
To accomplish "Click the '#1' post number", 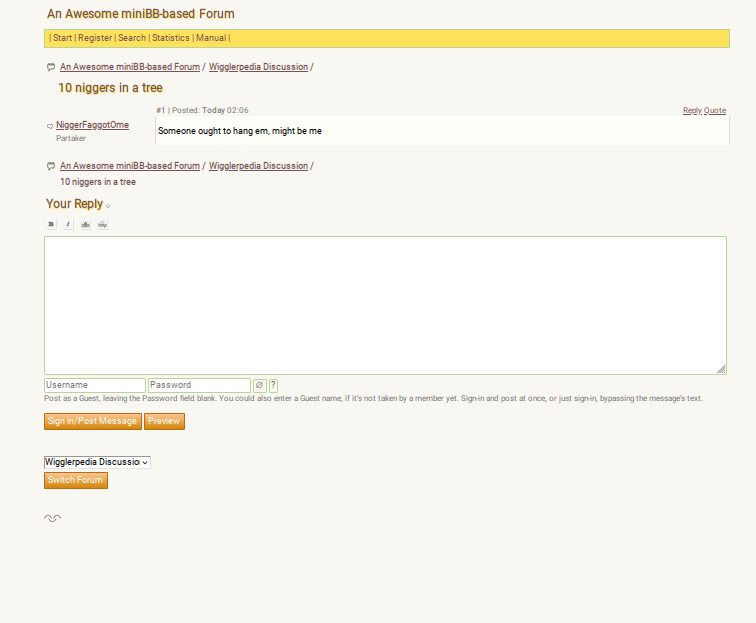I will click(x=161, y=110).
